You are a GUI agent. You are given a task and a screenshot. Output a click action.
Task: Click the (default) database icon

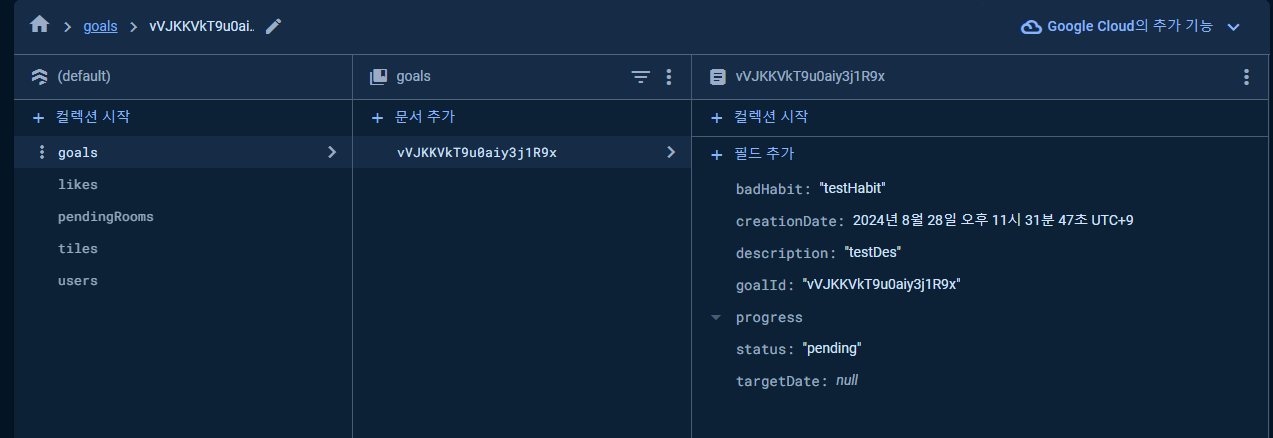tap(40, 76)
